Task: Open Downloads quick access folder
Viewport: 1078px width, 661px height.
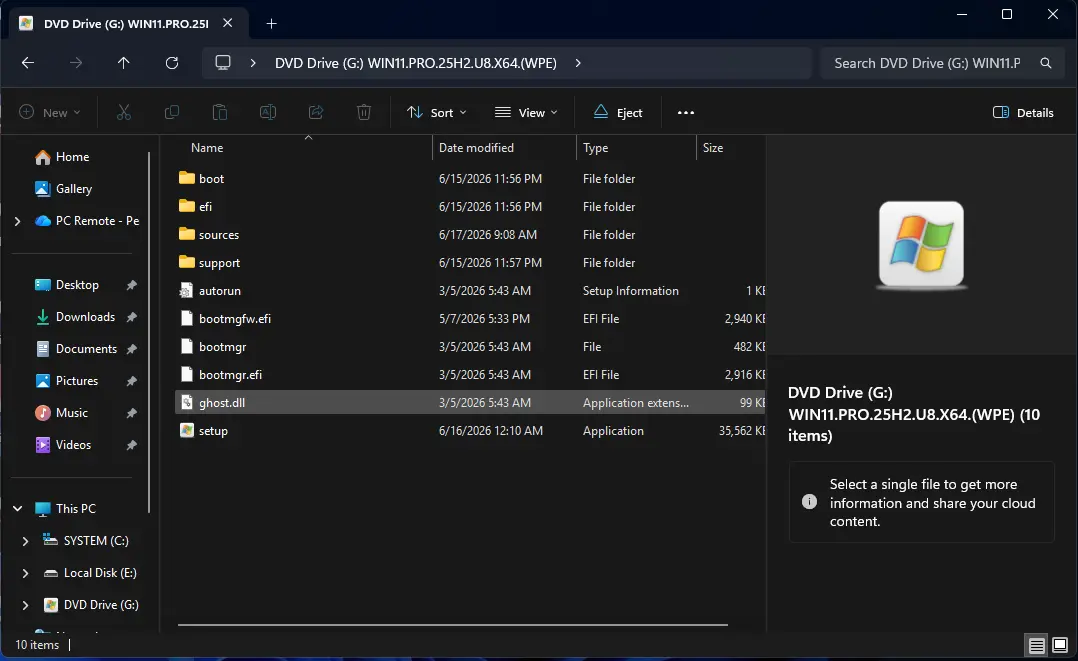Action: click(85, 316)
